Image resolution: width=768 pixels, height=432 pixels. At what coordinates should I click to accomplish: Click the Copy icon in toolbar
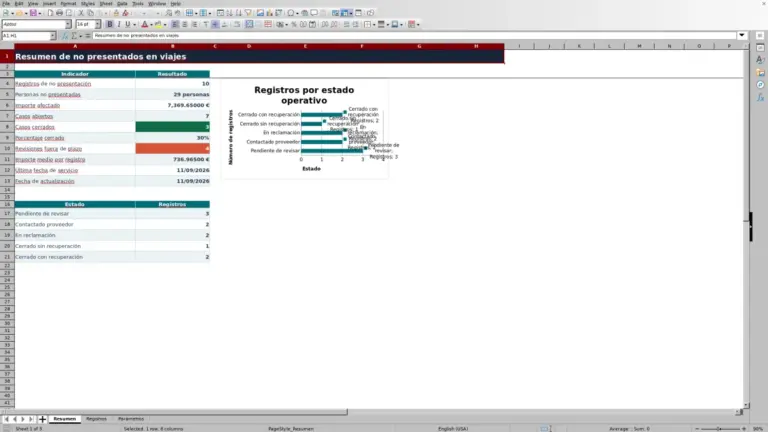pos(91,13)
